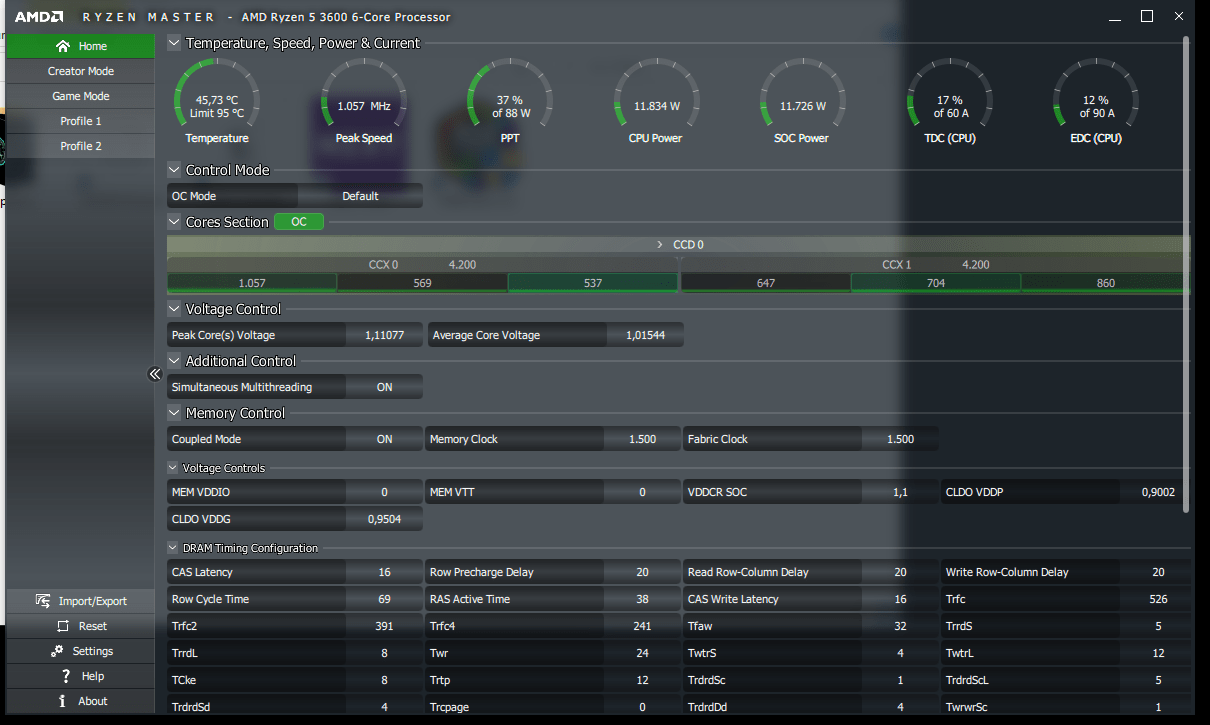Select Profile 1
1210x725 pixels.
click(80, 121)
